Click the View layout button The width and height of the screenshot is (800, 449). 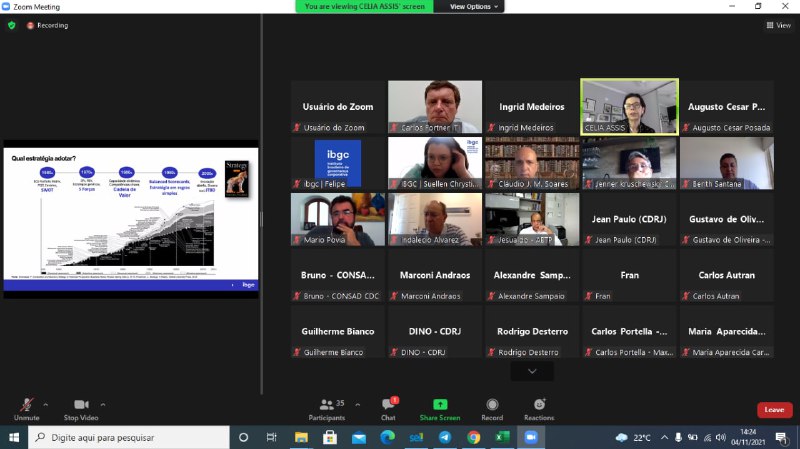pyautogui.click(x=779, y=25)
